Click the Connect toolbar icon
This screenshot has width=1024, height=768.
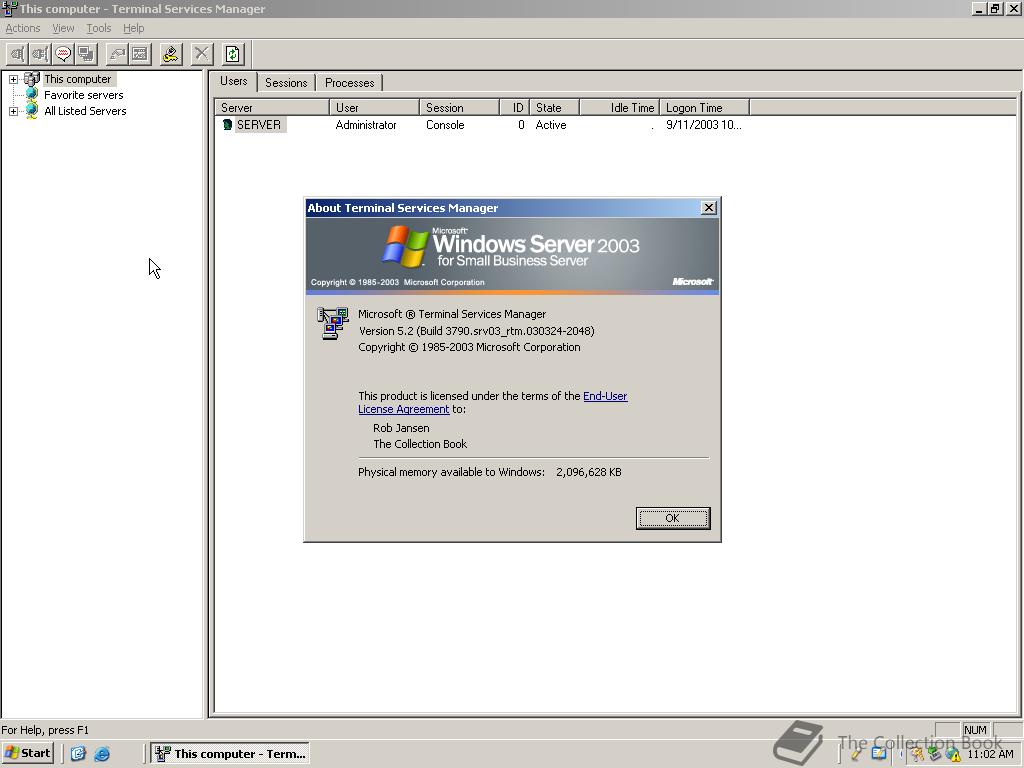coord(18,54)
